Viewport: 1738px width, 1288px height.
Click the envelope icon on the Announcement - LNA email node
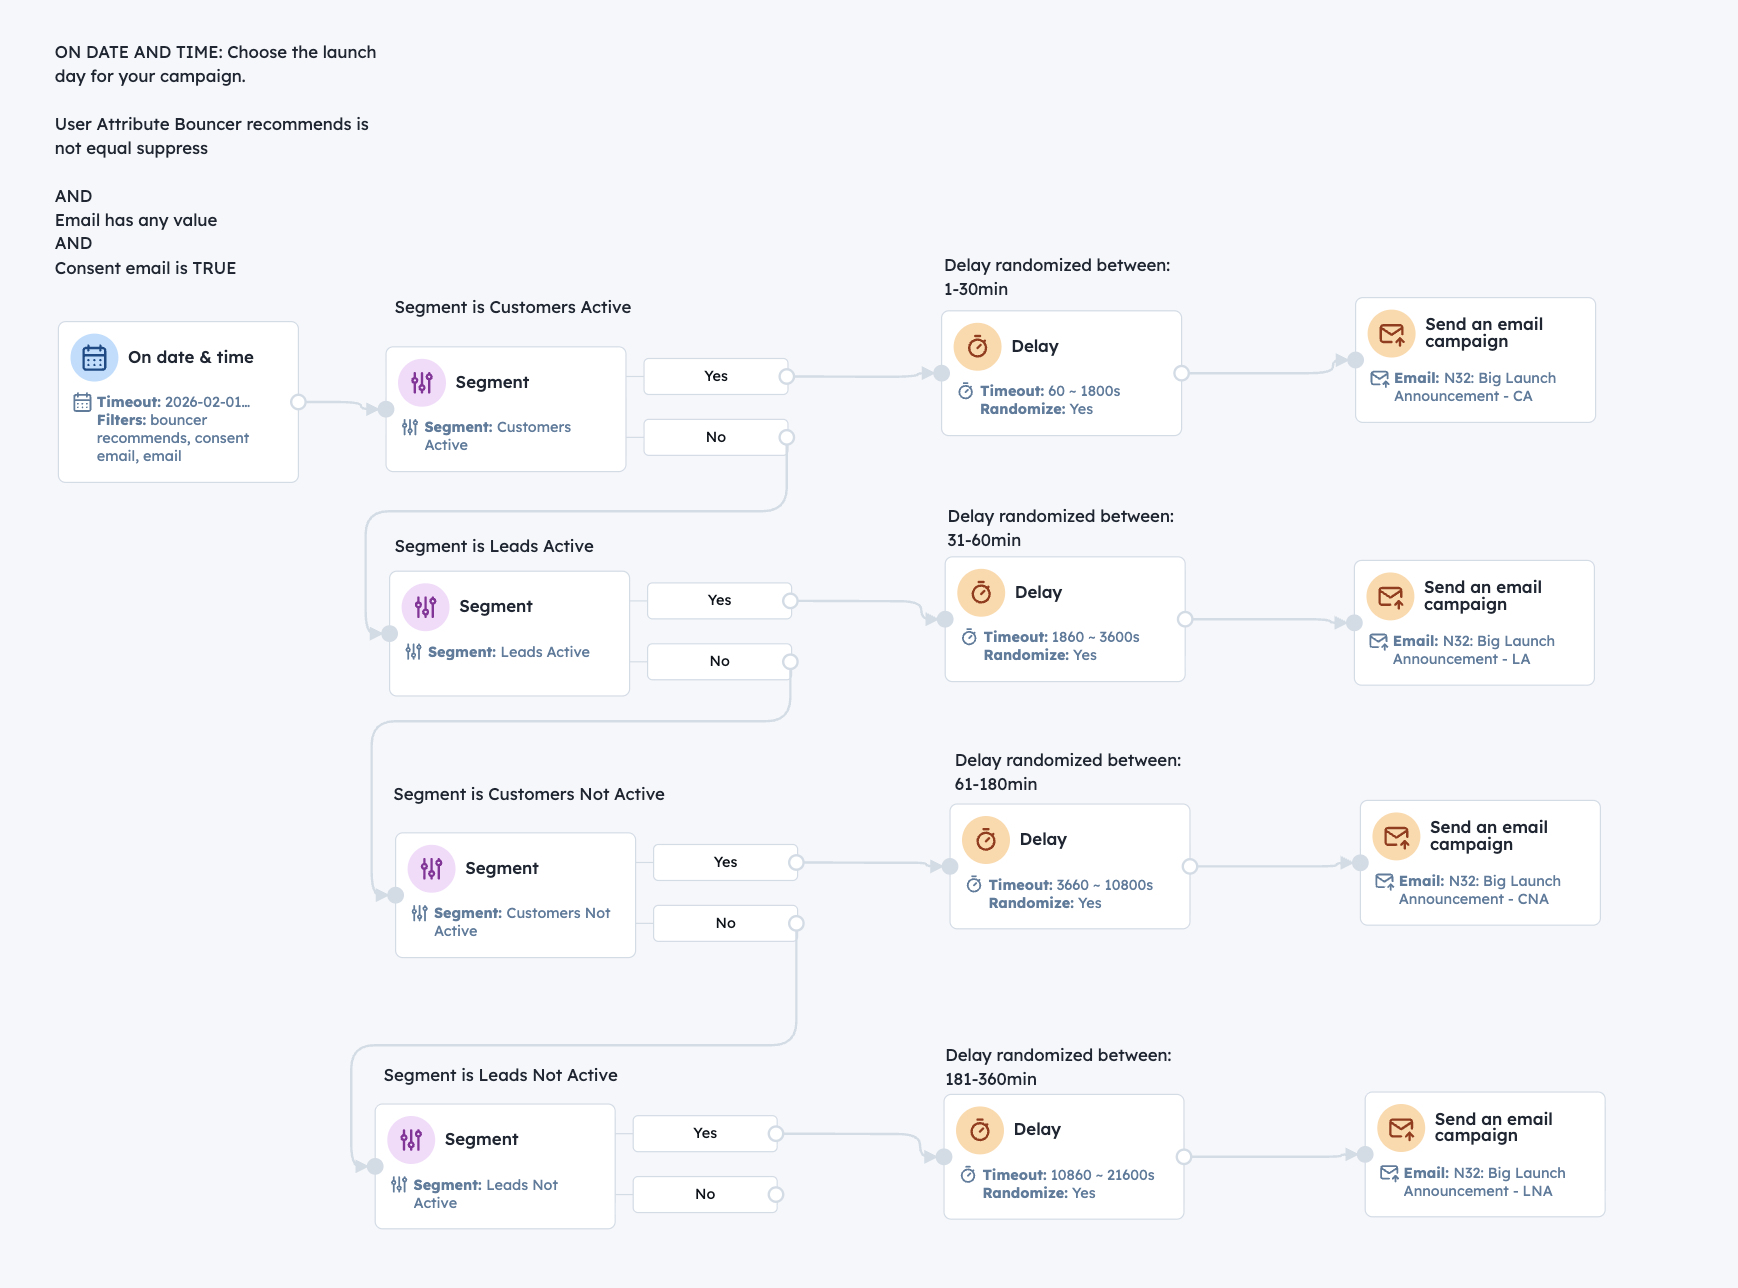[1401, 1128]
